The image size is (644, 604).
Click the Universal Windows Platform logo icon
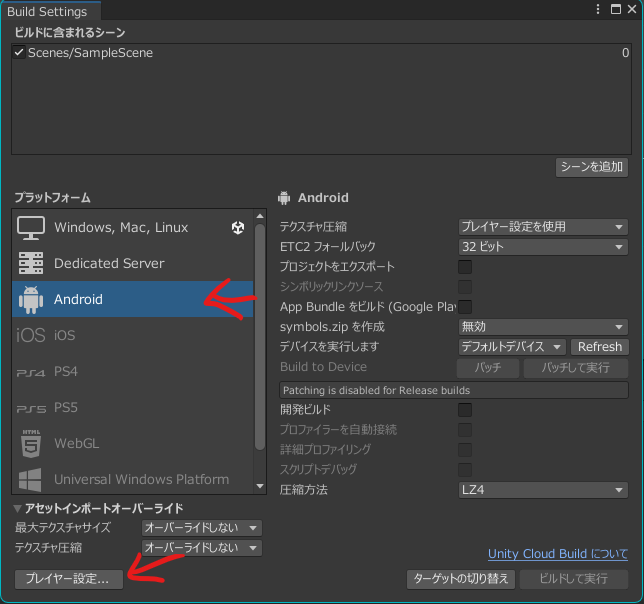30,480
